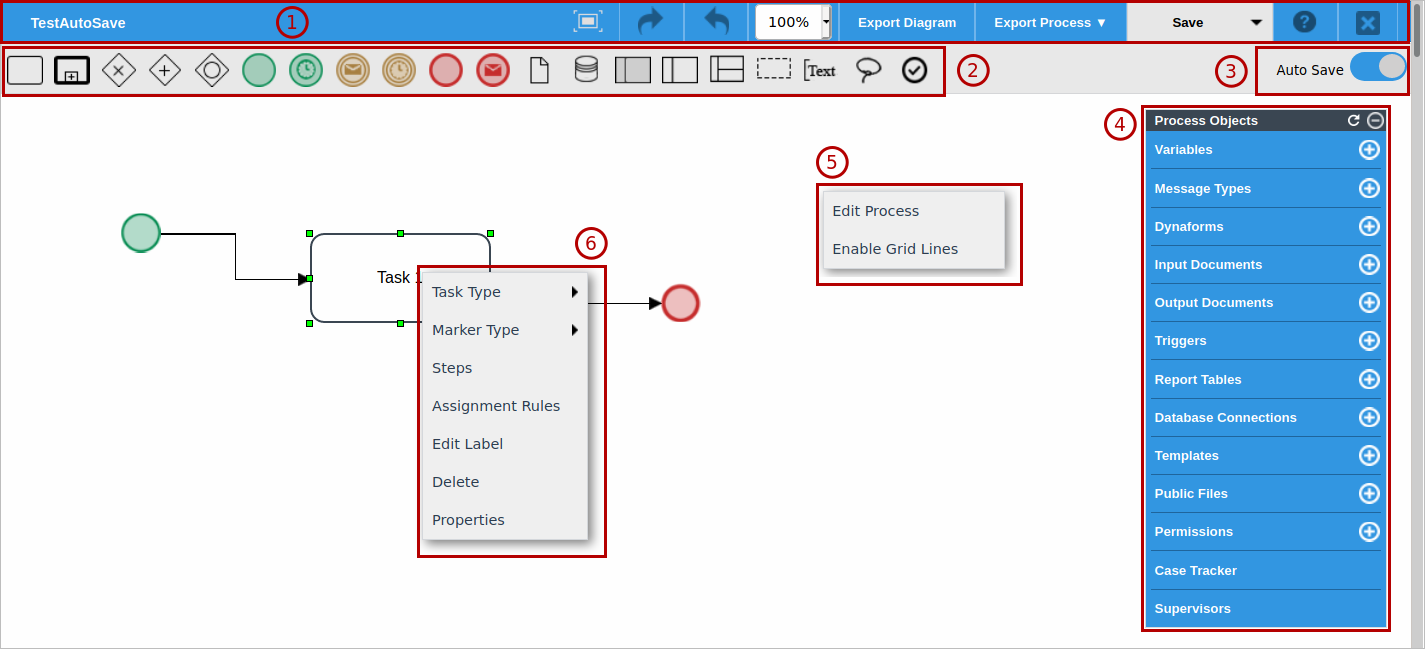Select the exclusive gateway icon
The image size is (1425, 649).
click(119, 70)
